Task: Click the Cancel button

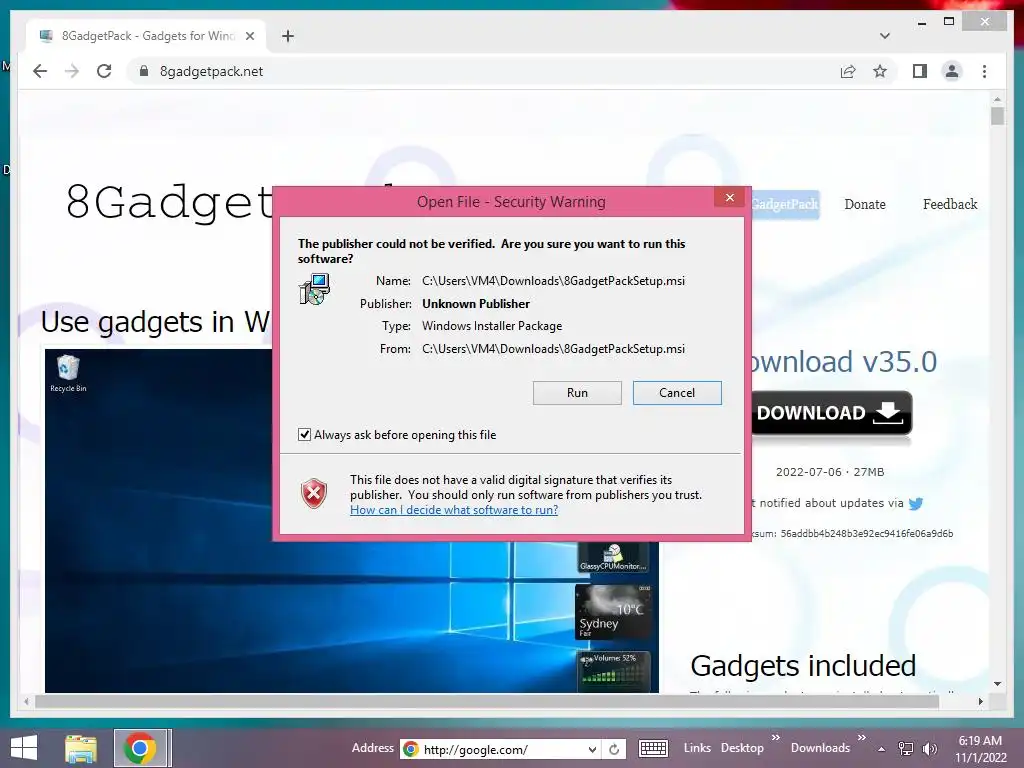Action: [x=677, y=392]
